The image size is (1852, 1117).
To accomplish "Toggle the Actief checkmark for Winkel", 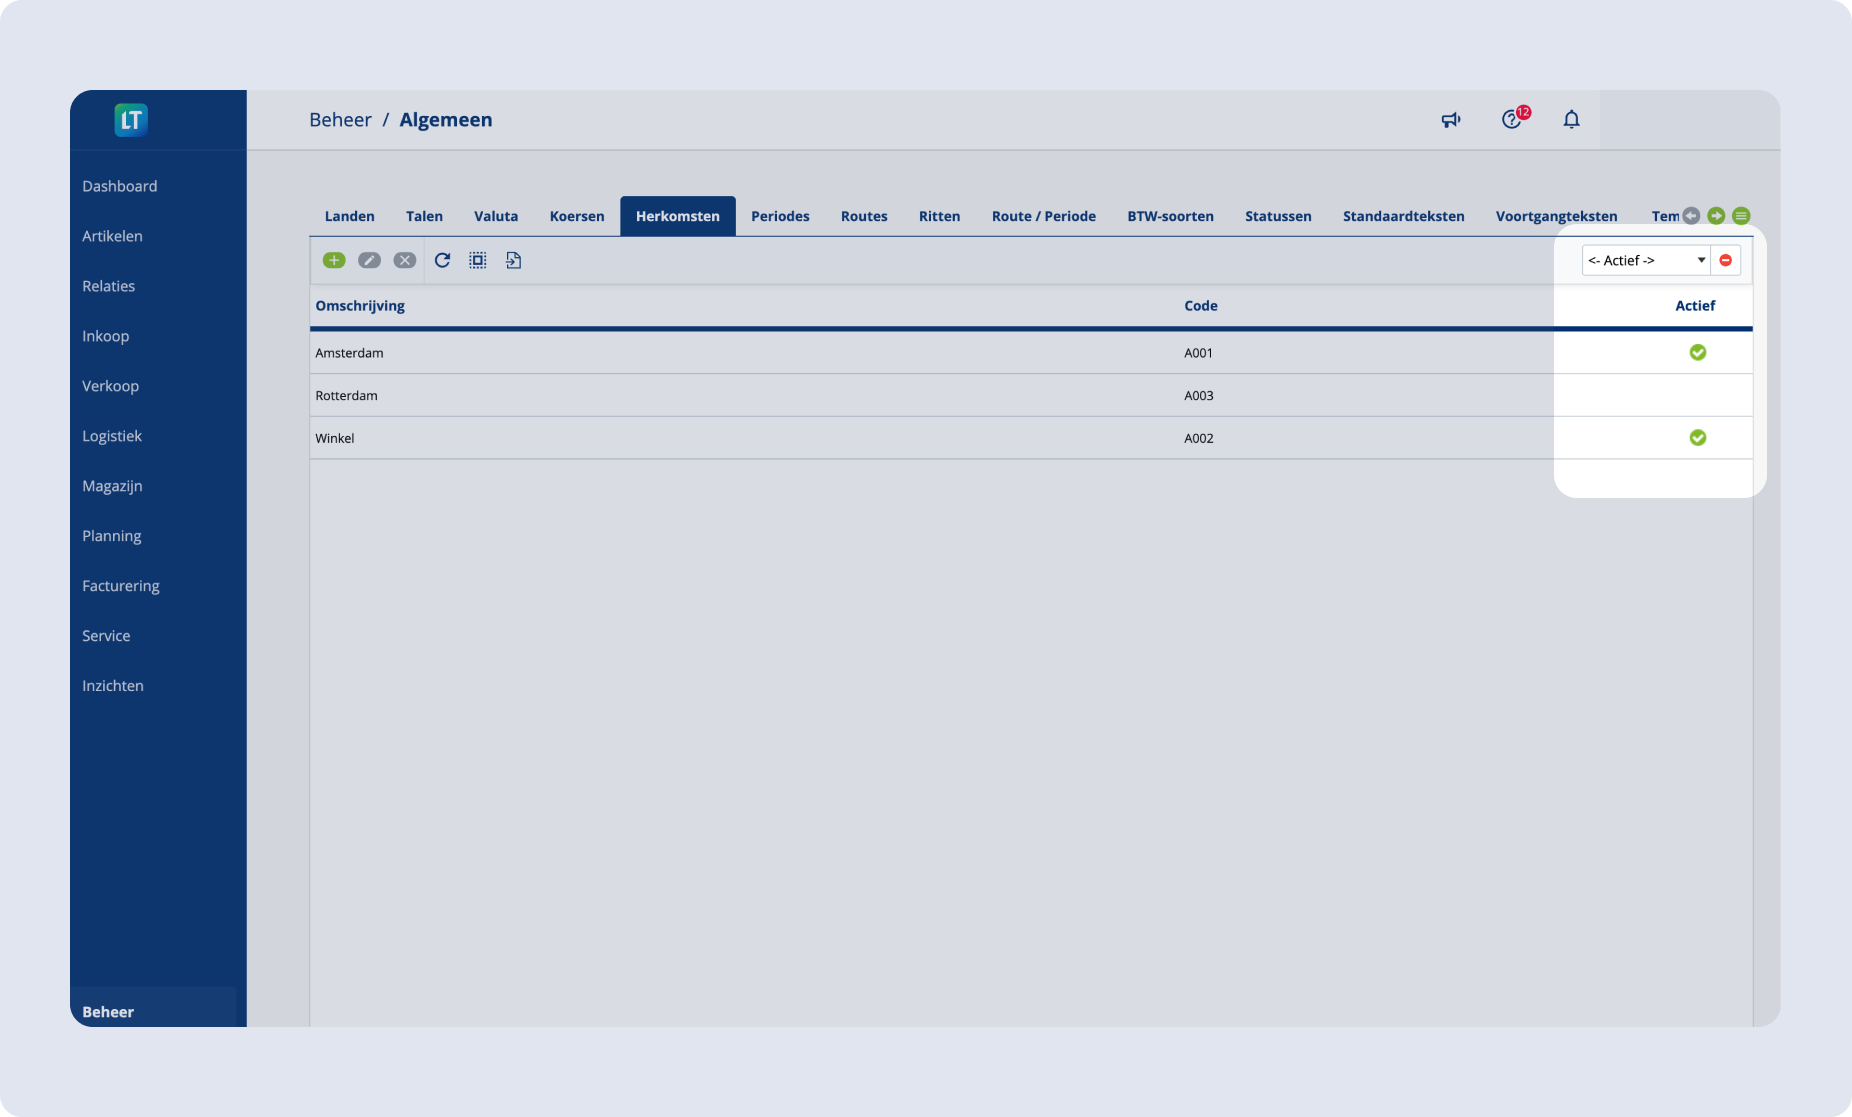I will tap(1697, 438).
